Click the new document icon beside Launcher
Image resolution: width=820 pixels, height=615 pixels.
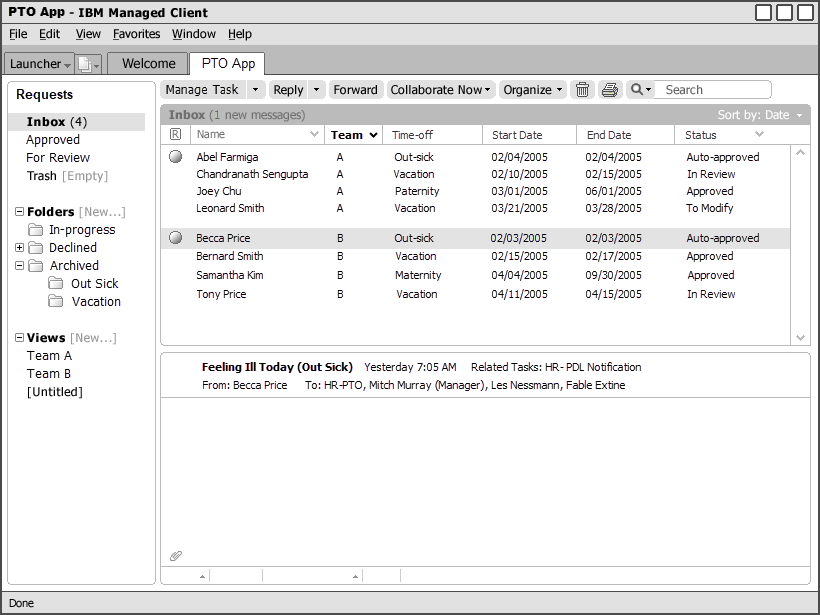click(84, 64)
